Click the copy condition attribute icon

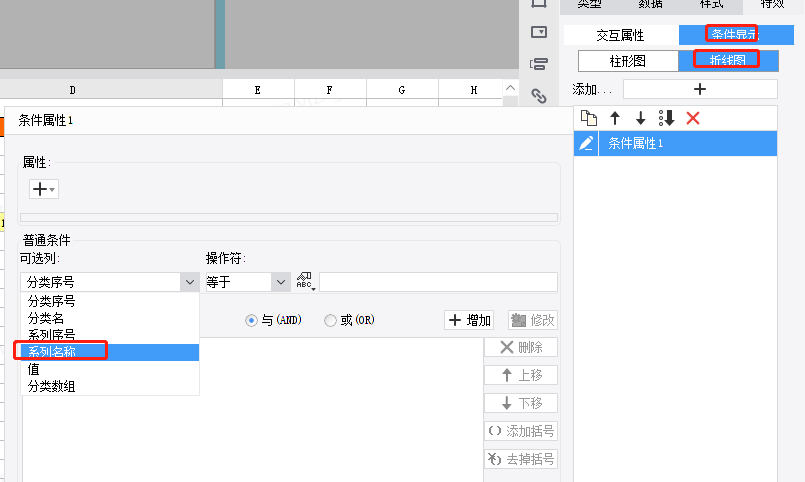coord(589,118)
